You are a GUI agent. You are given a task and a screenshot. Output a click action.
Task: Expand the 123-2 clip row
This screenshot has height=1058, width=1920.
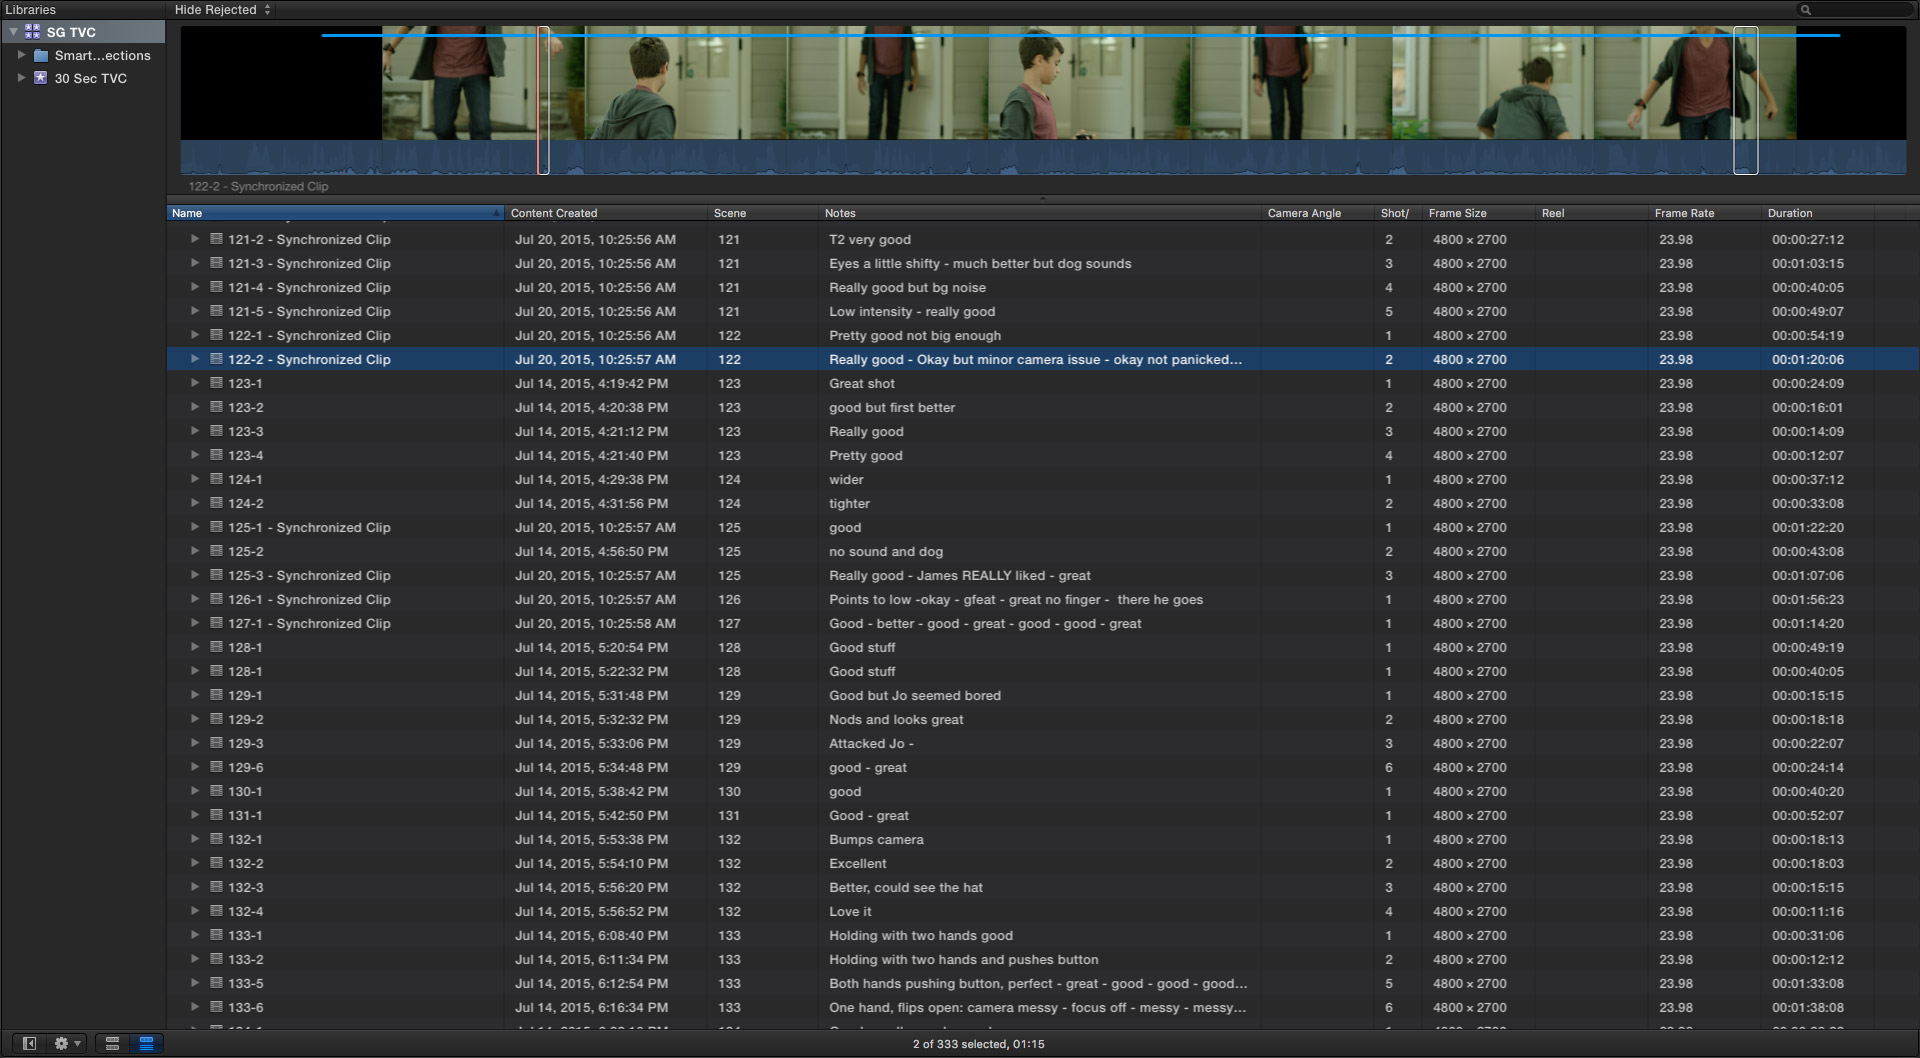click(x=195, y=407)
